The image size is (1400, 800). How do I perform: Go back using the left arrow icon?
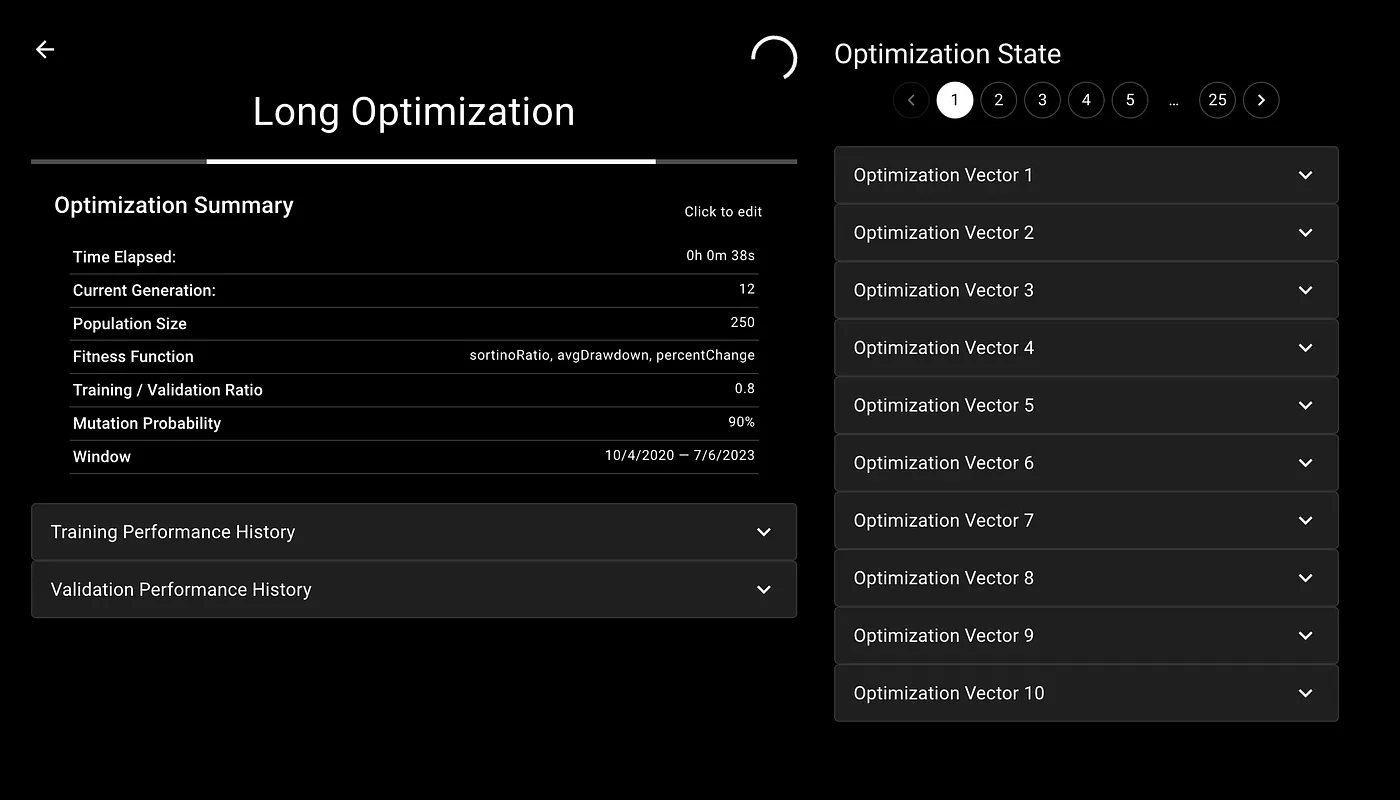[x=45, y=49]
